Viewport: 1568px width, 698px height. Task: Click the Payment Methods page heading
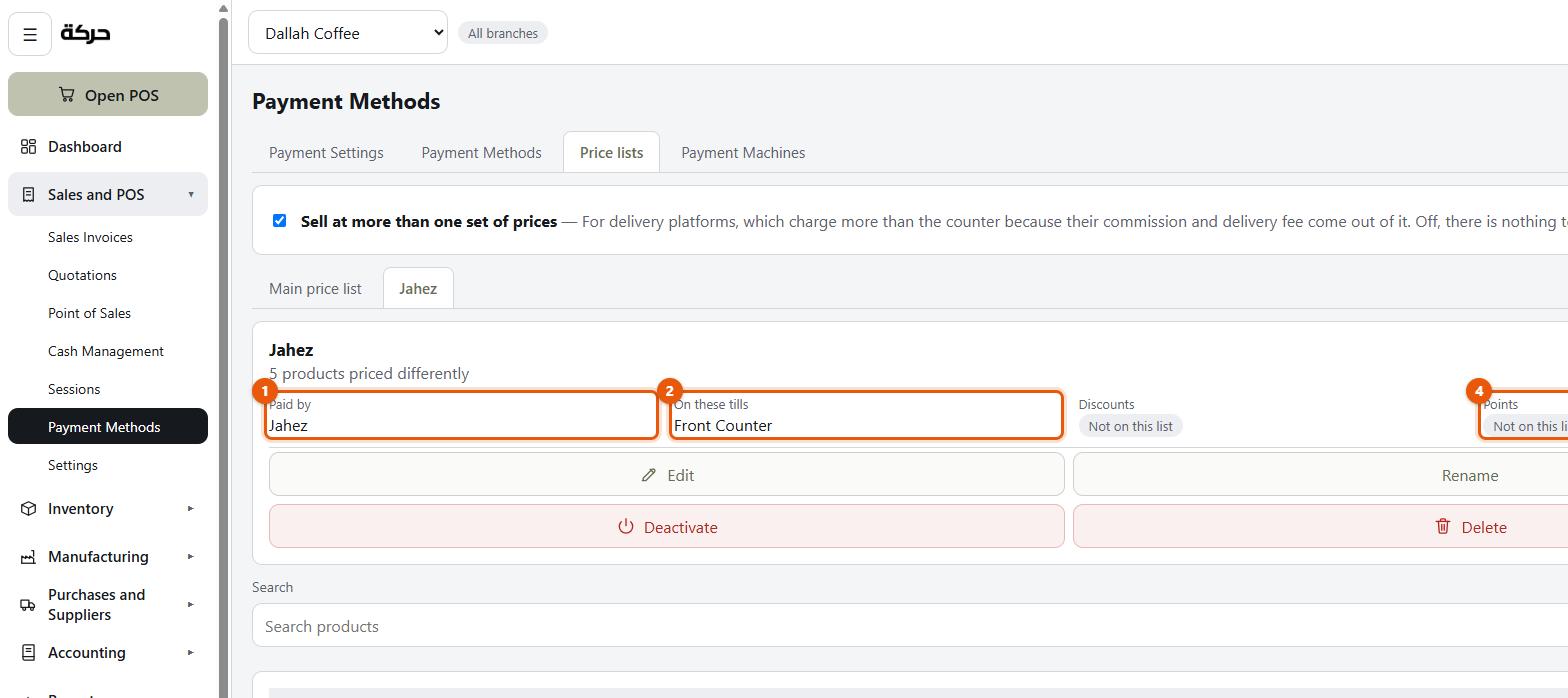click(346, 101)
